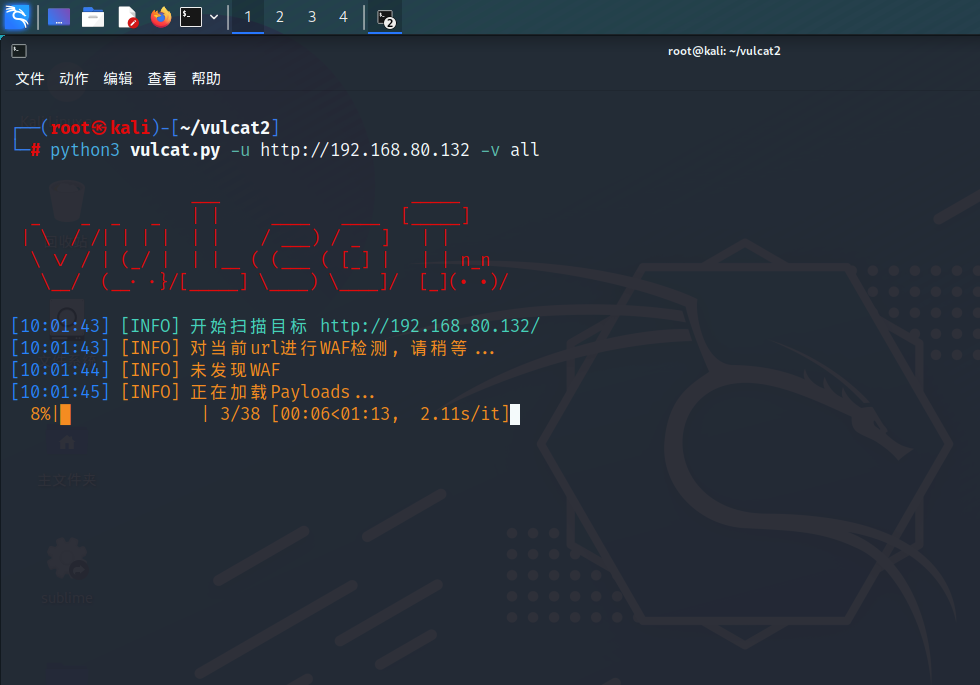Click the terminal window title bar icon

19,51
